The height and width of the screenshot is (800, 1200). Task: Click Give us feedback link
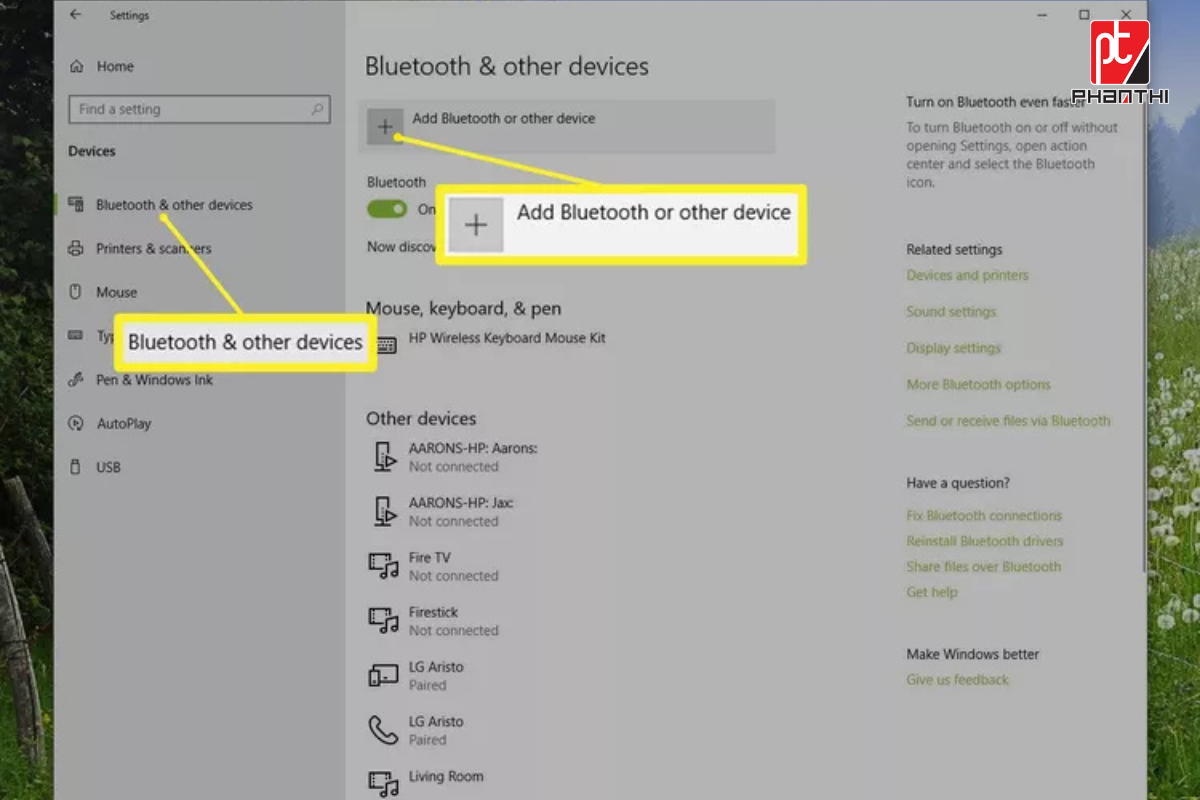(x=958, y=680)
